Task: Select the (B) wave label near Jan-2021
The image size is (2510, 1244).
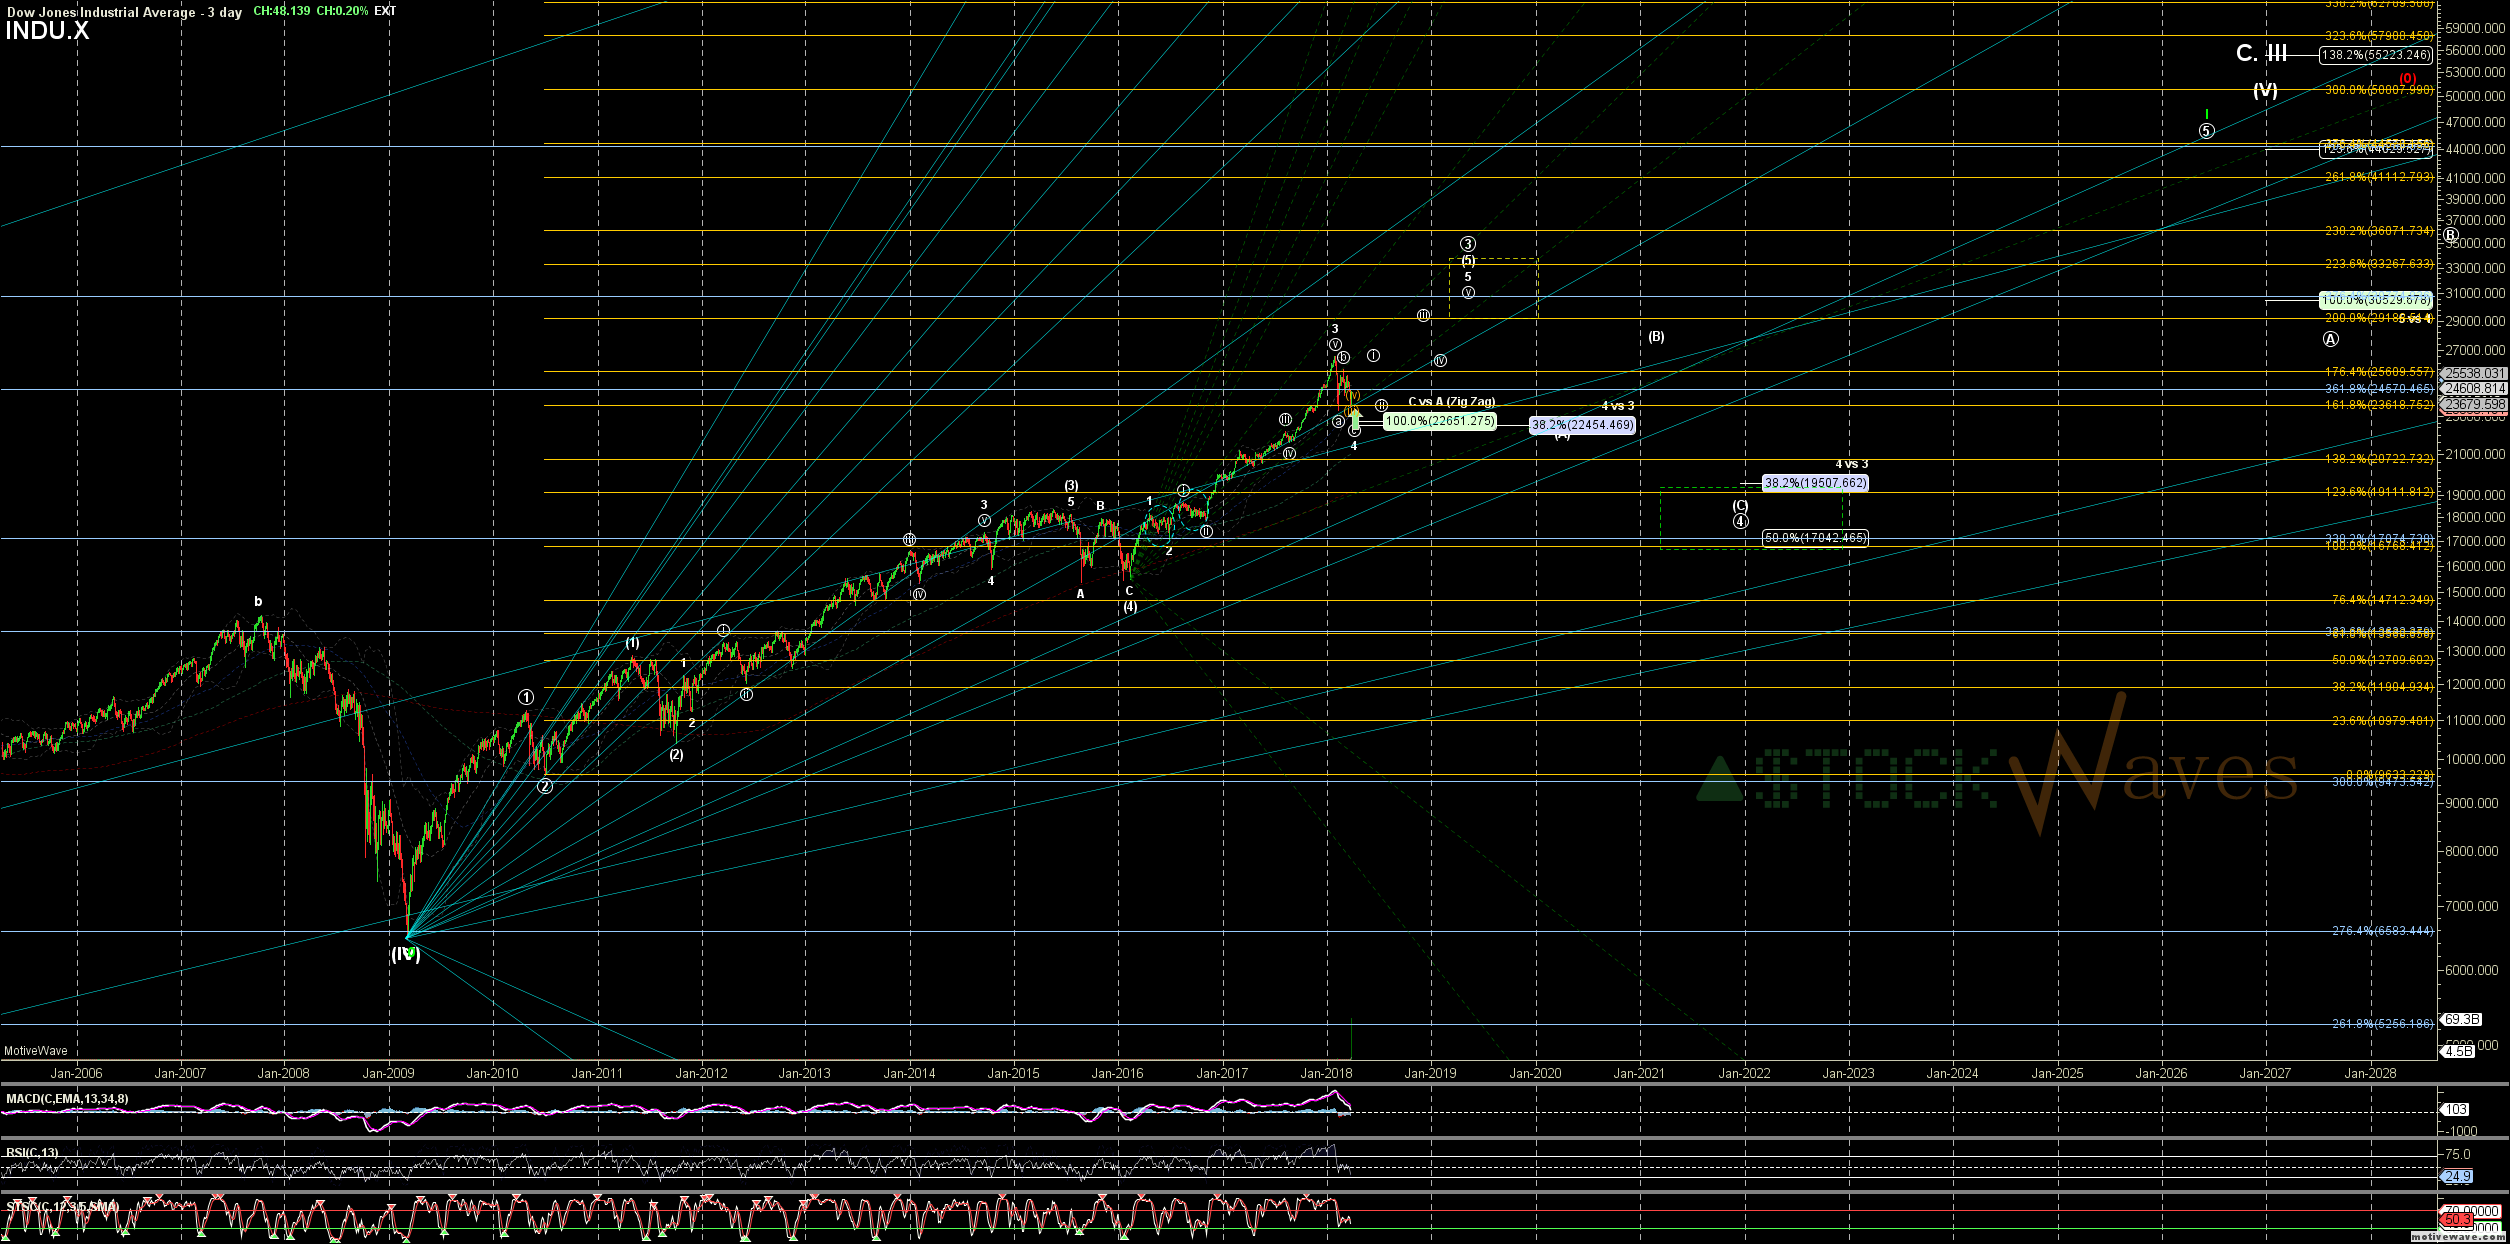Action: pyautogui.click(x=1656, y=337)
